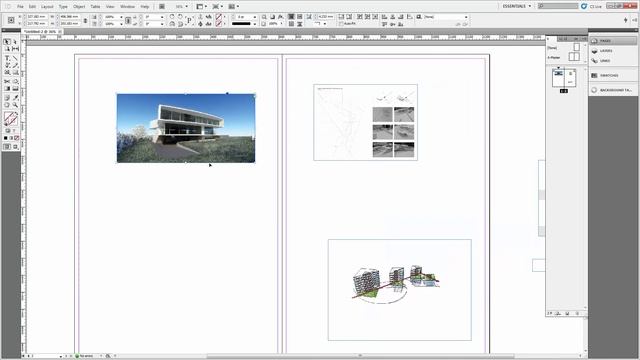Select the Page tool
Image resolution: width=640 pixels, height=360 pixels.
[x=7, y=49]
